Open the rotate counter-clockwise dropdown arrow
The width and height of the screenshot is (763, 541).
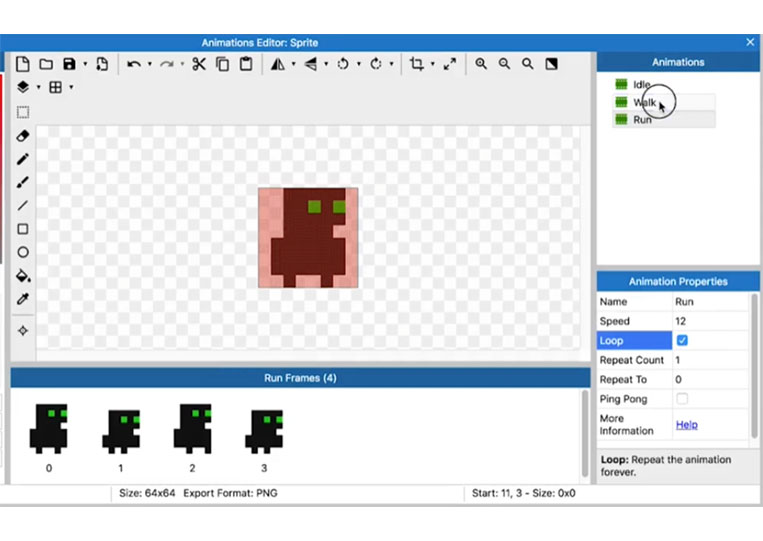359,64
